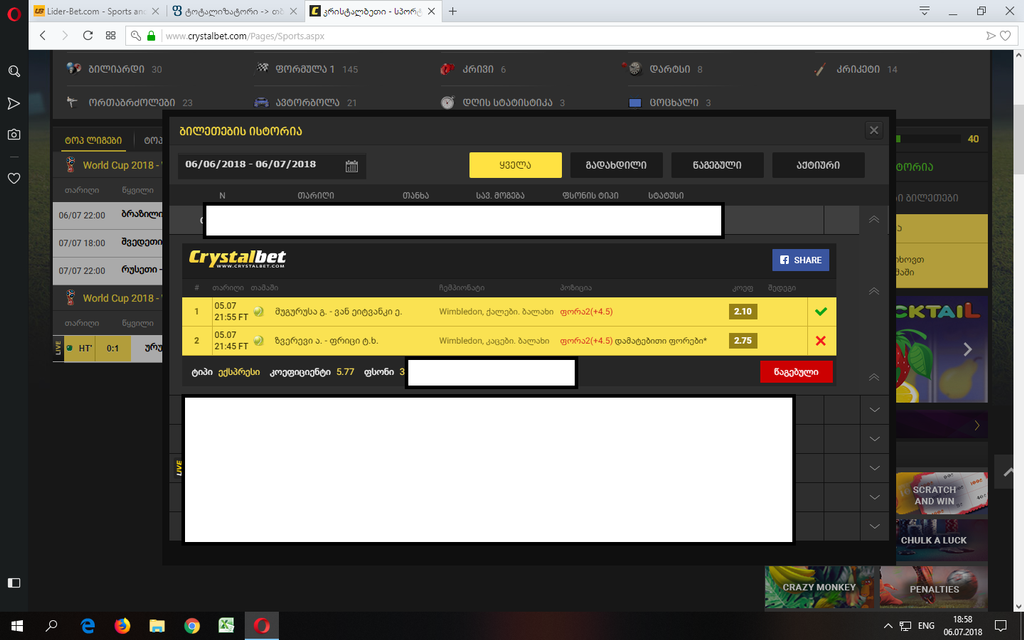Select the აქტიური filter tab
Viewport: 1024px width, 640px height.
(x=818, y=165)
